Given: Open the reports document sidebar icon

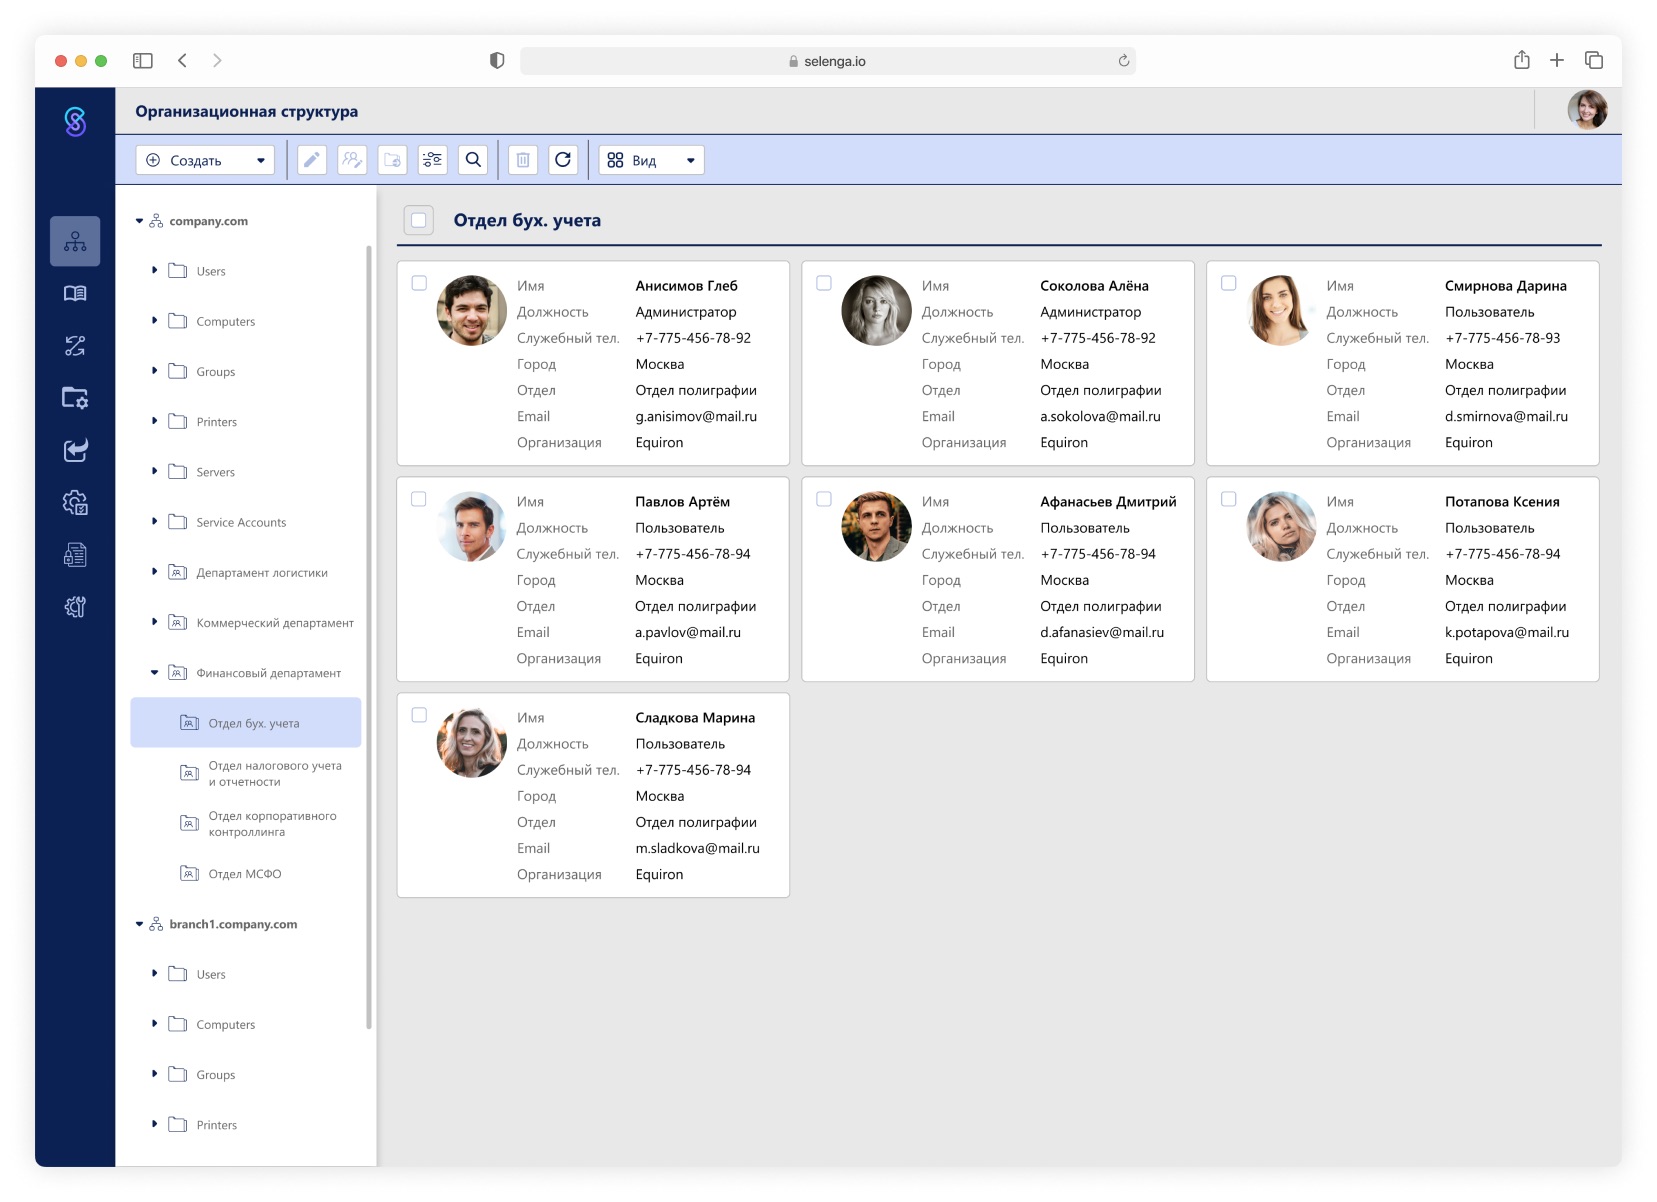Looking at the screenshot, I should tap(75, 554).
